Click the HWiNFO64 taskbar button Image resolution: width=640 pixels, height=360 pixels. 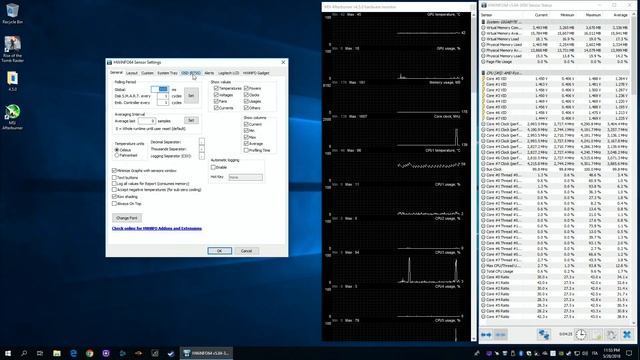click(x=207, y=353)
